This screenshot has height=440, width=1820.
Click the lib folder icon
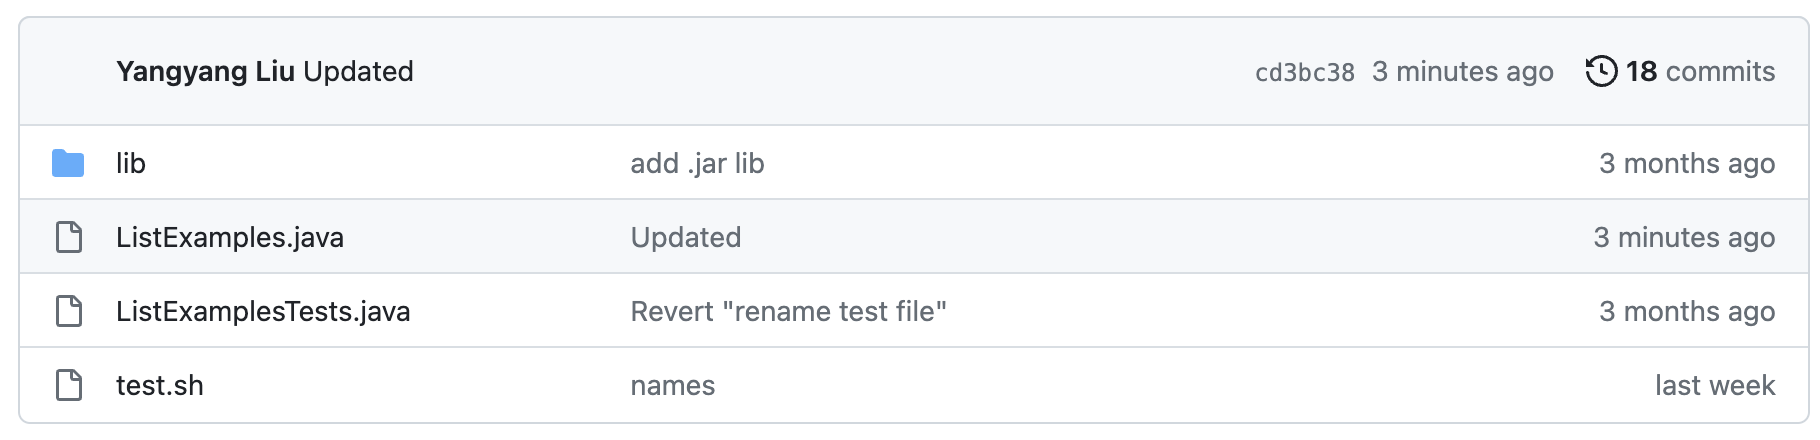68,163
